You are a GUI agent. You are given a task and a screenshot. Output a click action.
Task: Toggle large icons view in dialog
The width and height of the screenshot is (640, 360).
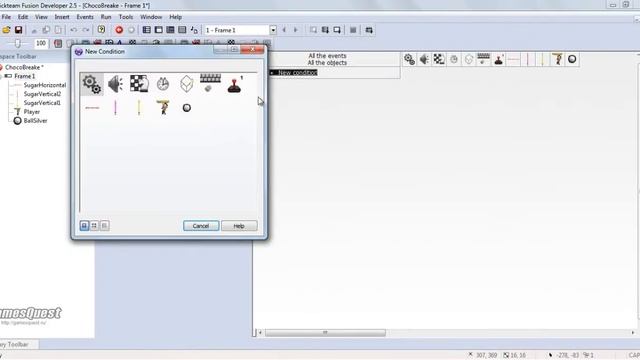pos(84,225)
